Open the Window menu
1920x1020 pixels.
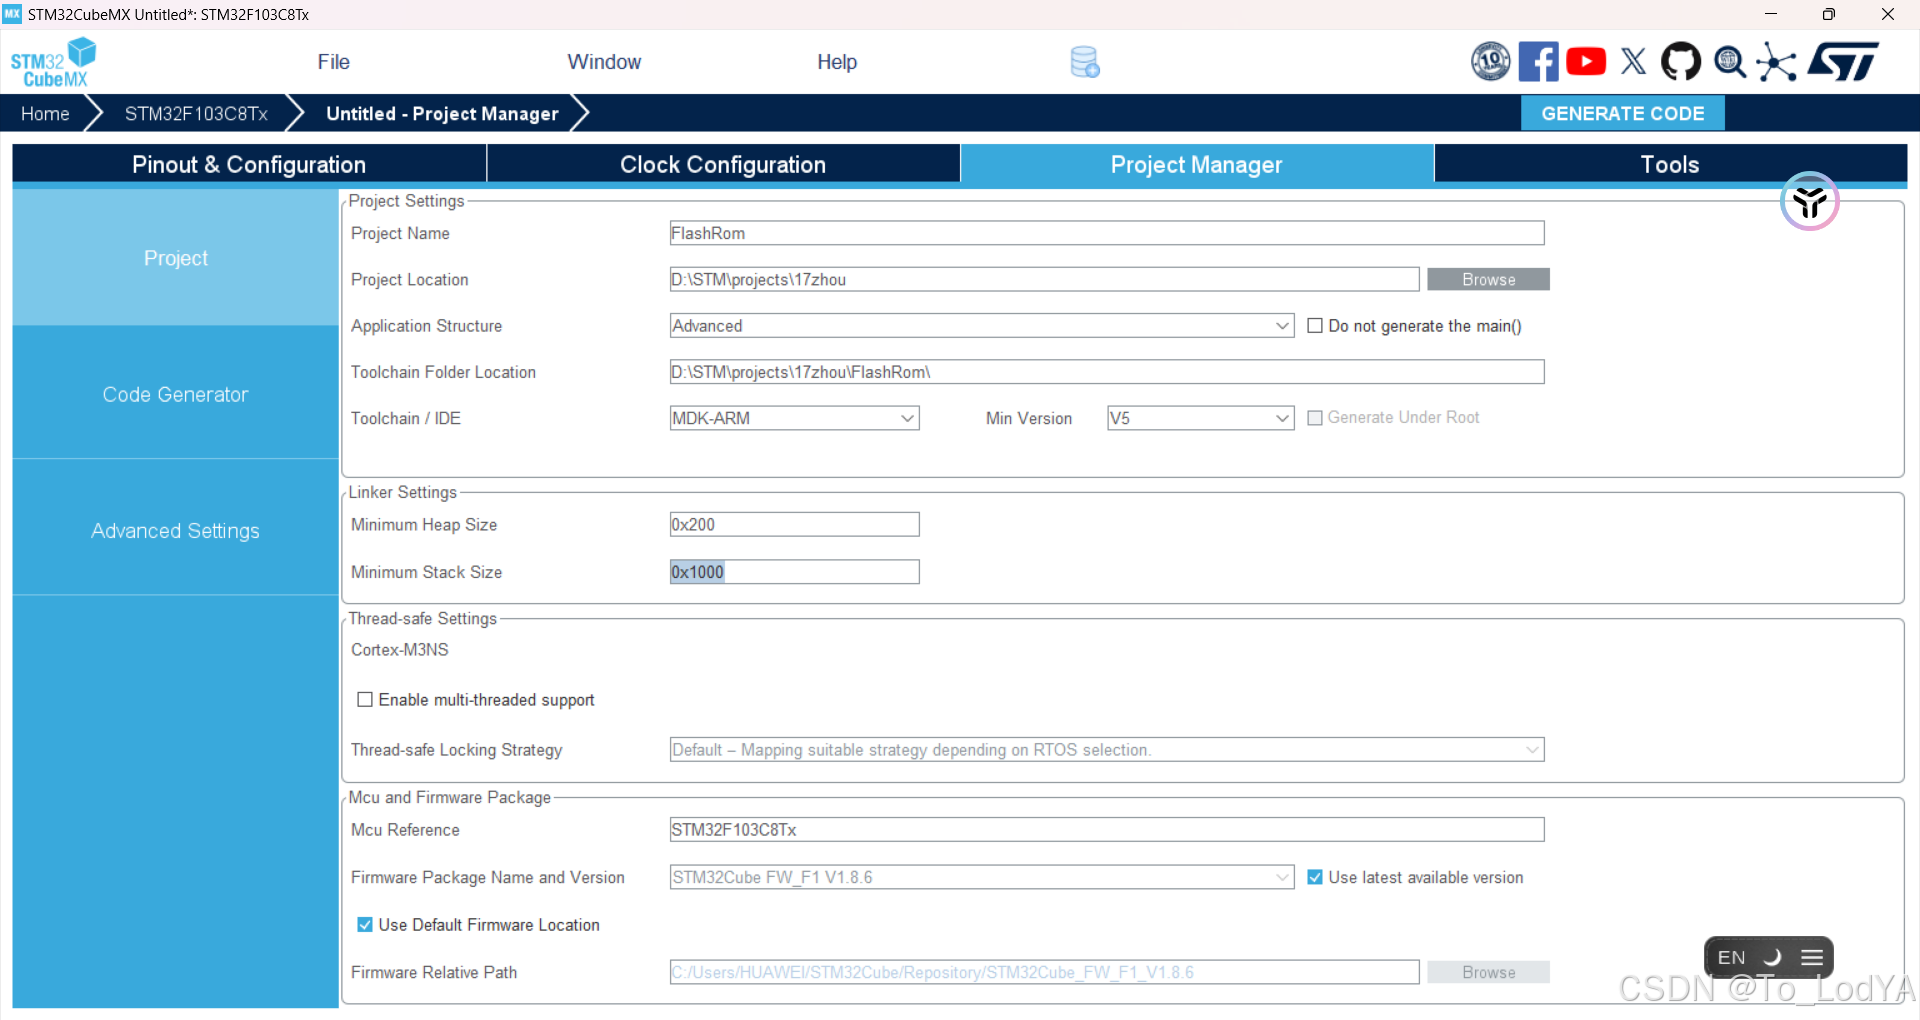[x=604, y=62]
